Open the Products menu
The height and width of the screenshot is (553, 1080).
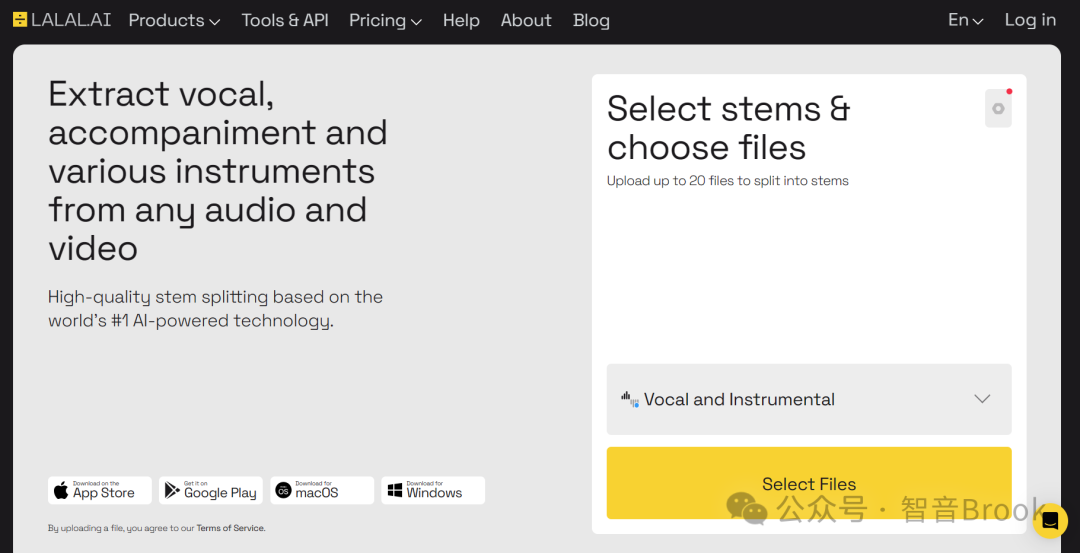coord(174,21)
